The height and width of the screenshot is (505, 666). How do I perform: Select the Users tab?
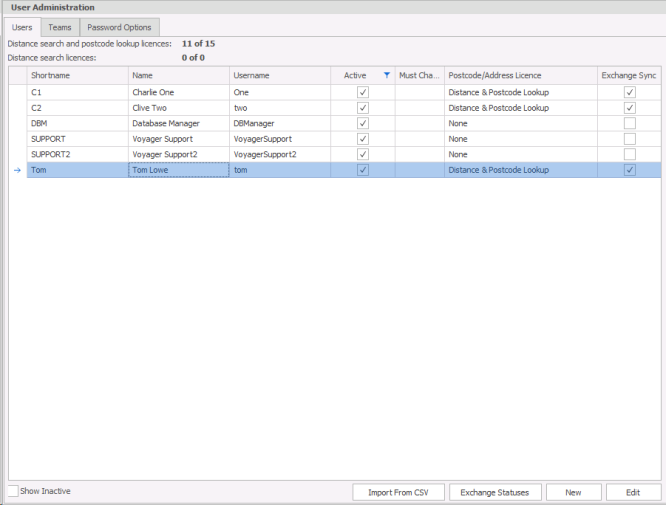click(x=22, y=27)
